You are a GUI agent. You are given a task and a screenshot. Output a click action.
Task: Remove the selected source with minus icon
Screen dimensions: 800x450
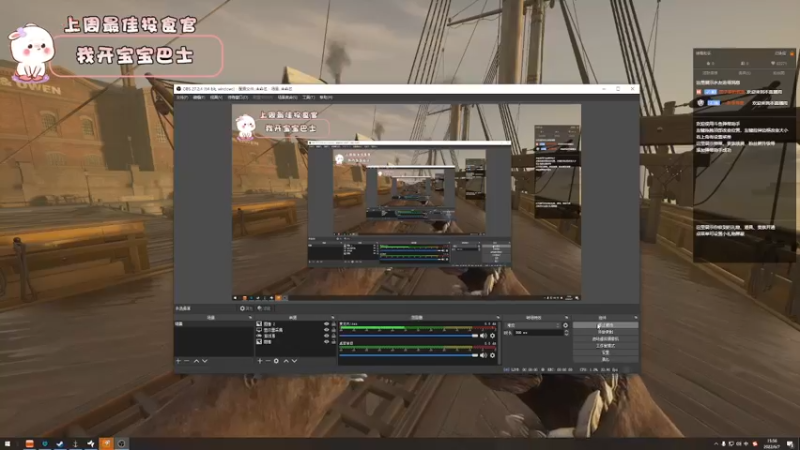tap(268, 361)
